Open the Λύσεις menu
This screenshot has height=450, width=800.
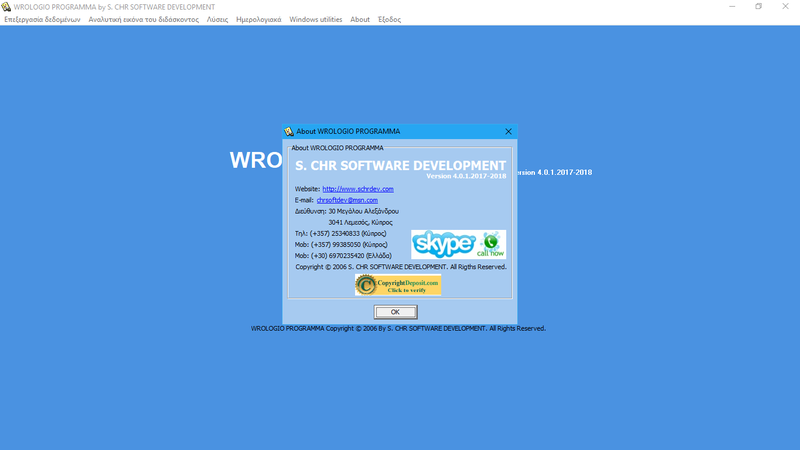[217, 19]
